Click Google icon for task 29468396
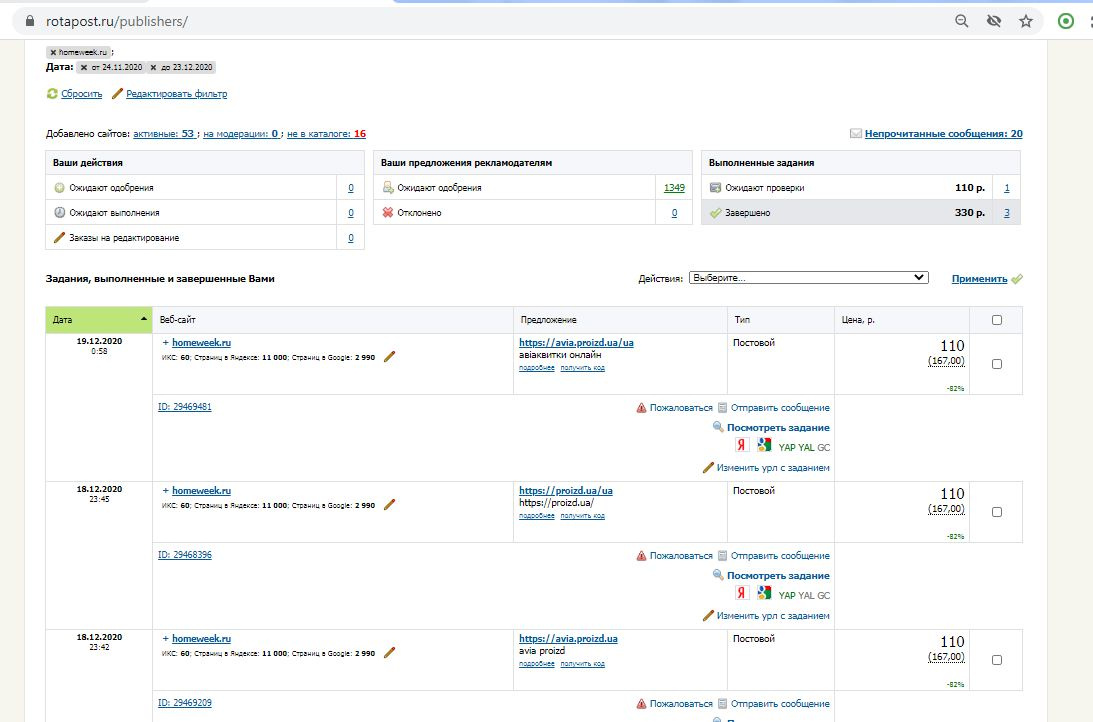Viewport: 1093px width, 722px height. tap(765, 592)
